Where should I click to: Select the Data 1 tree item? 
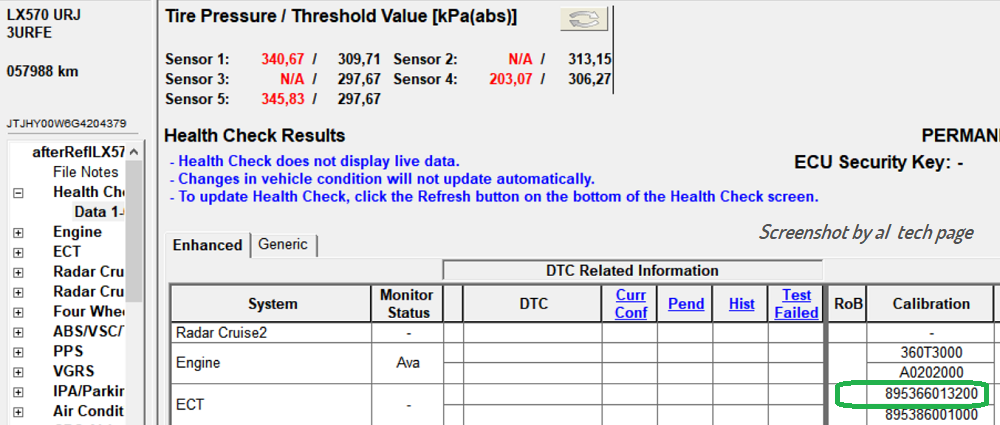point(98,212)
